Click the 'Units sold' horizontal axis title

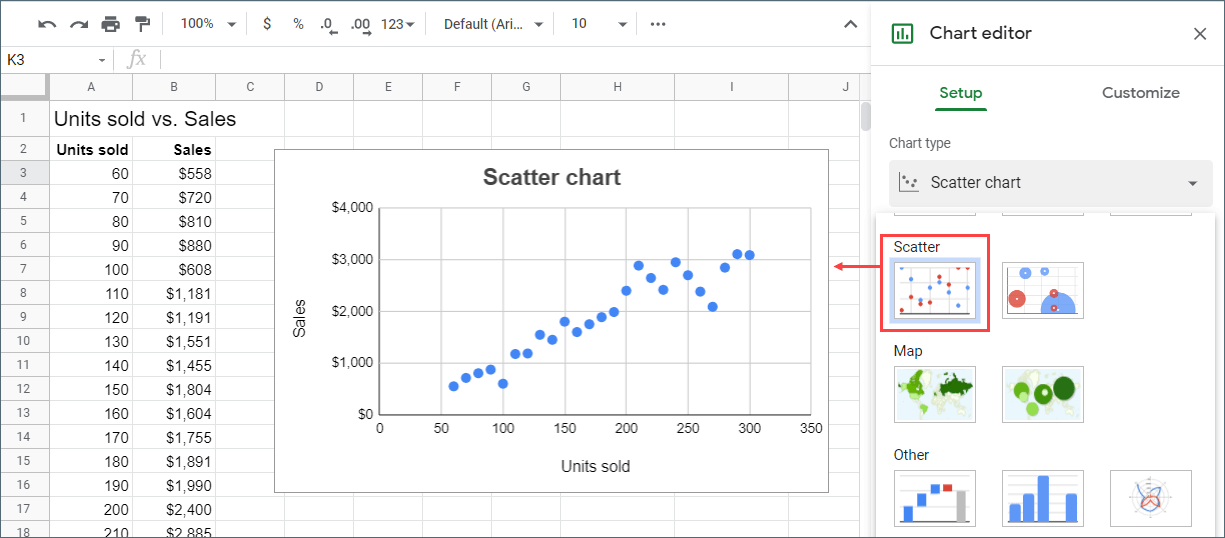click(595, 466)
